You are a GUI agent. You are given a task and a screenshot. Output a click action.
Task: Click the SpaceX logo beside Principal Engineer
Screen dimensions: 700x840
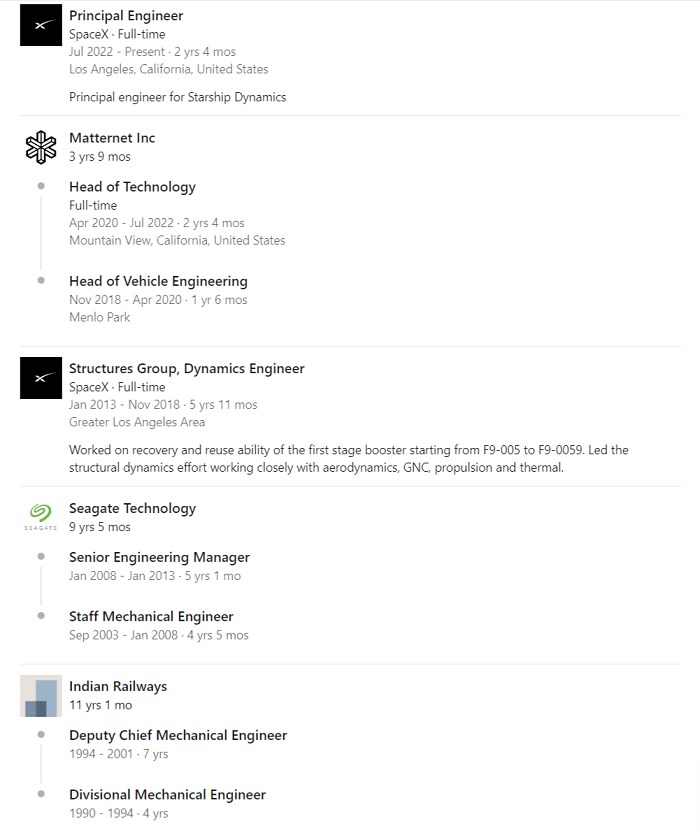41,25
